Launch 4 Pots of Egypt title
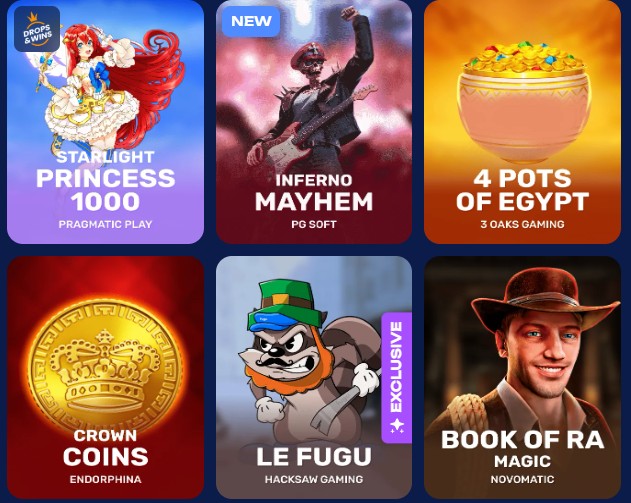This screenshot has height=503, width=631. tap(522, 190)
